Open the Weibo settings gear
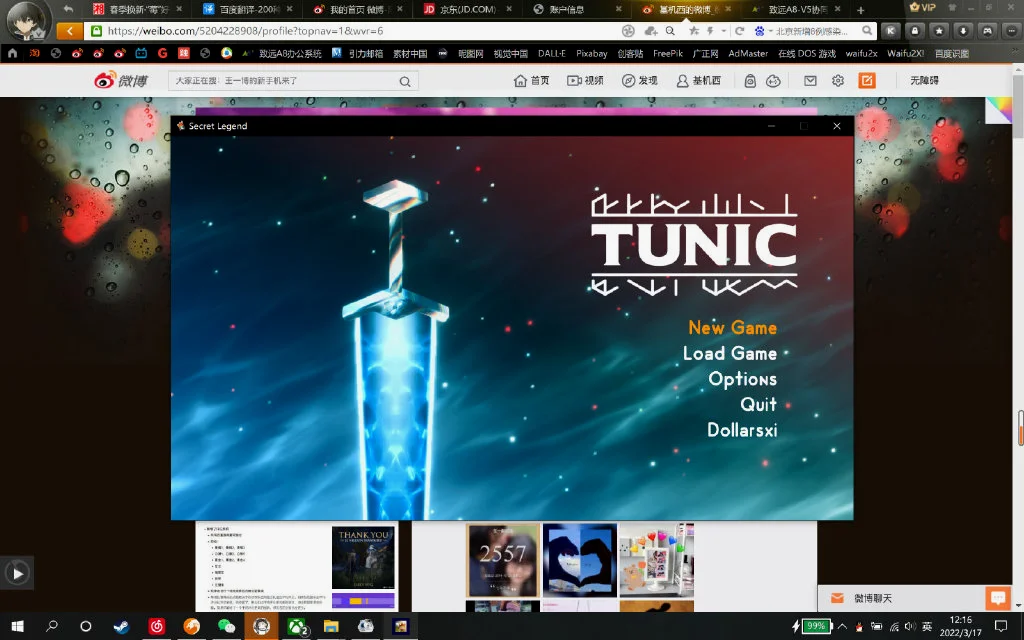The image size is (1024, 640). click(838, 81)
